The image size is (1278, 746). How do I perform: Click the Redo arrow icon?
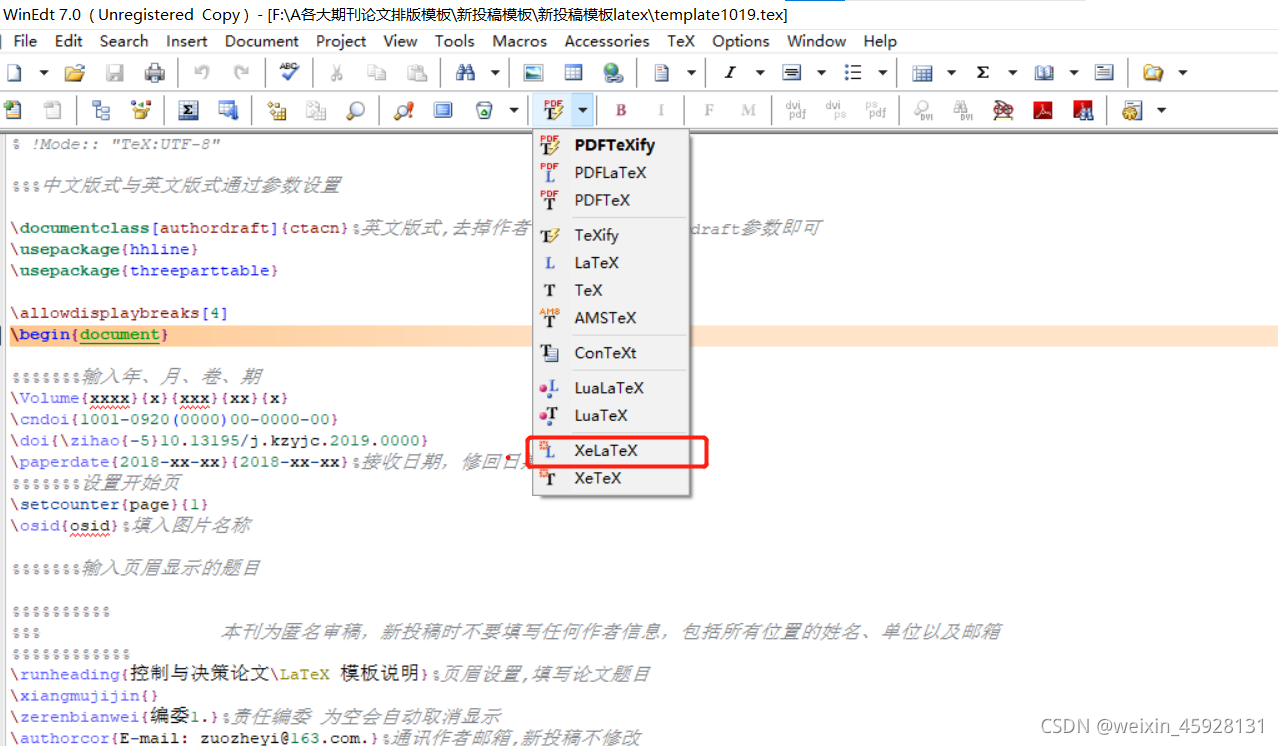(241, 73)
